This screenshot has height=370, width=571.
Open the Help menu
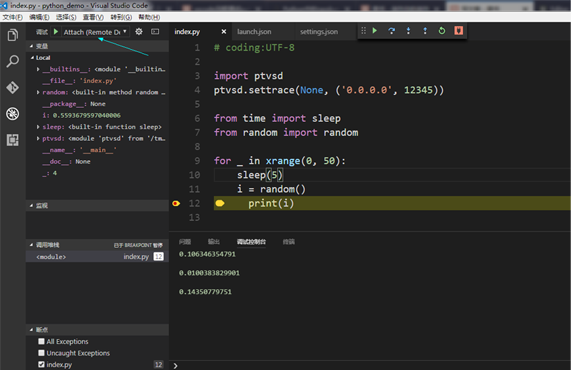[149, 17]
